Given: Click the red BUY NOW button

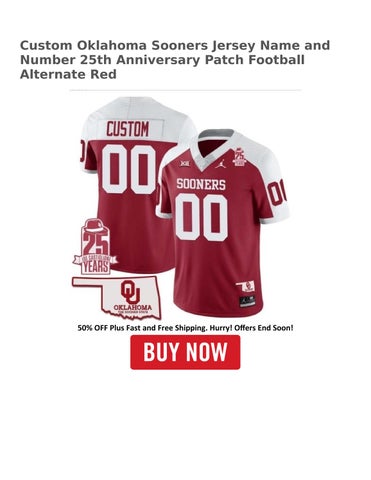Looking at the screenshot, I should [185, 352].
